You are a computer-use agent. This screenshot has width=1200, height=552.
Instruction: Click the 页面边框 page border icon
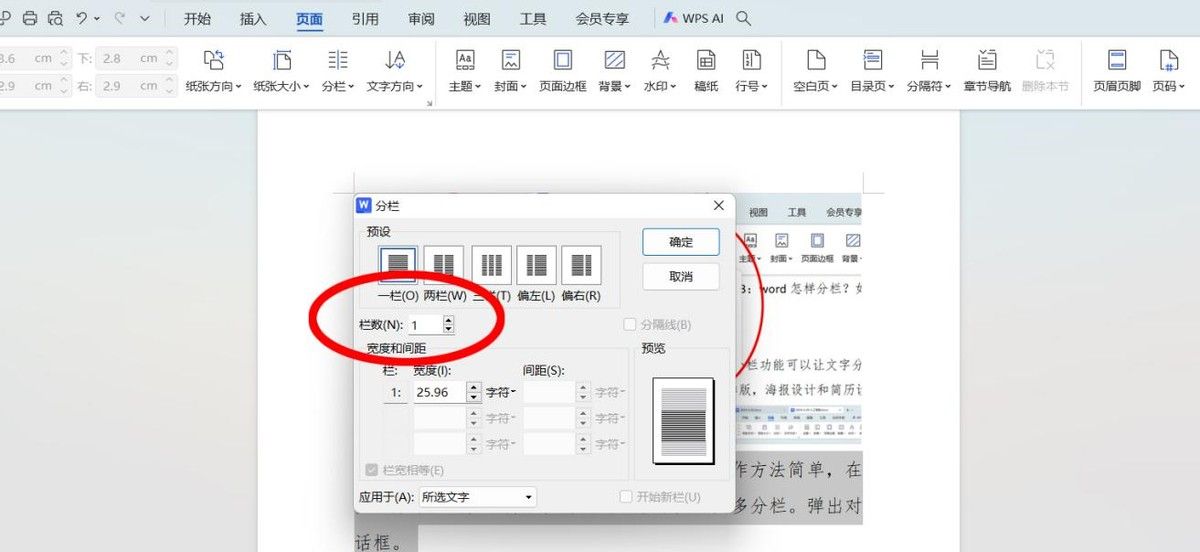tap(563, 72)
